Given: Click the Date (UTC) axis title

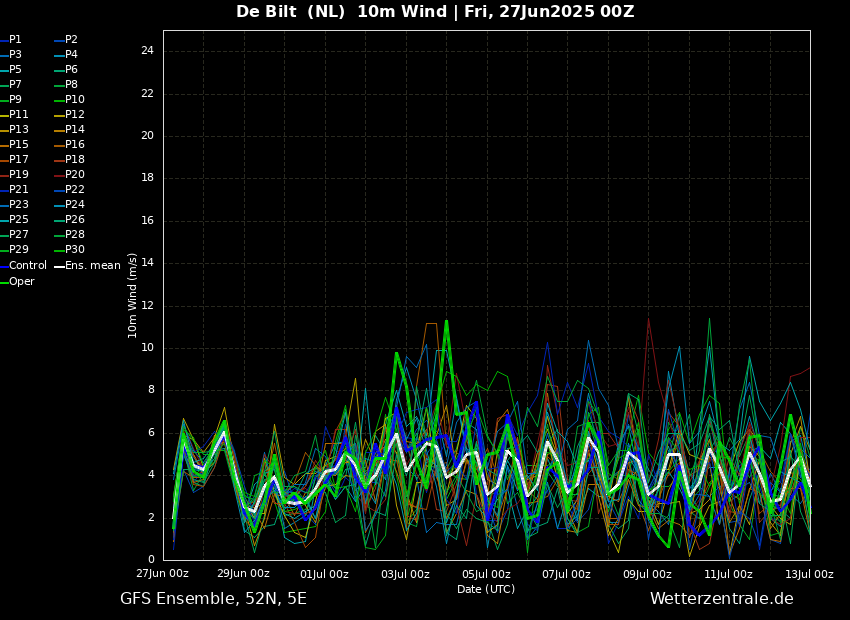Looking at the screenshot, I should click(x=486, y=589).
